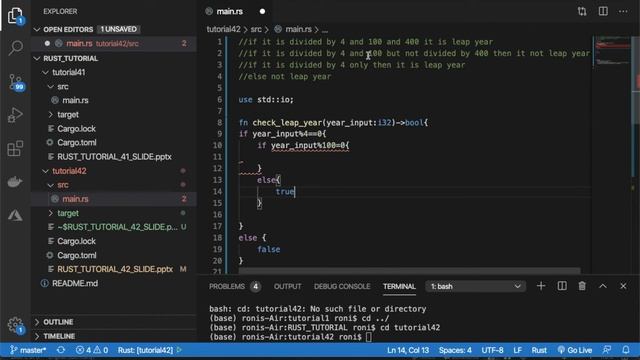Open the editor More Actions menu
640x360 pixels.
[x=623, y=11]
